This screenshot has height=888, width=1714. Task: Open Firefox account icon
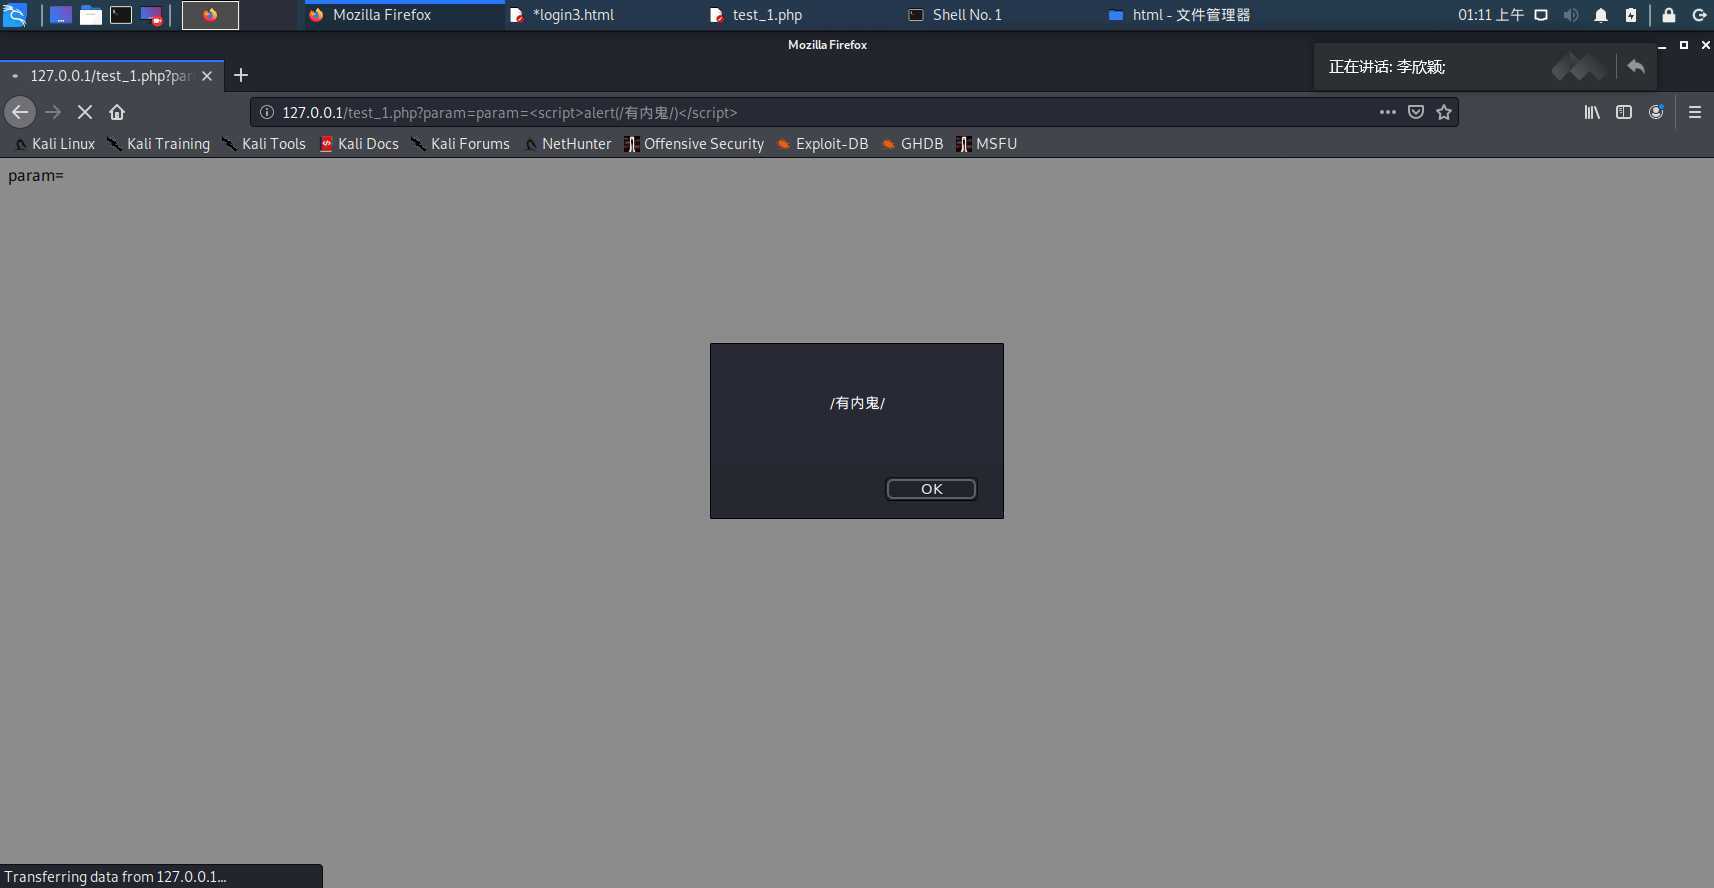pyautogui.click(x=1656, y=112)
